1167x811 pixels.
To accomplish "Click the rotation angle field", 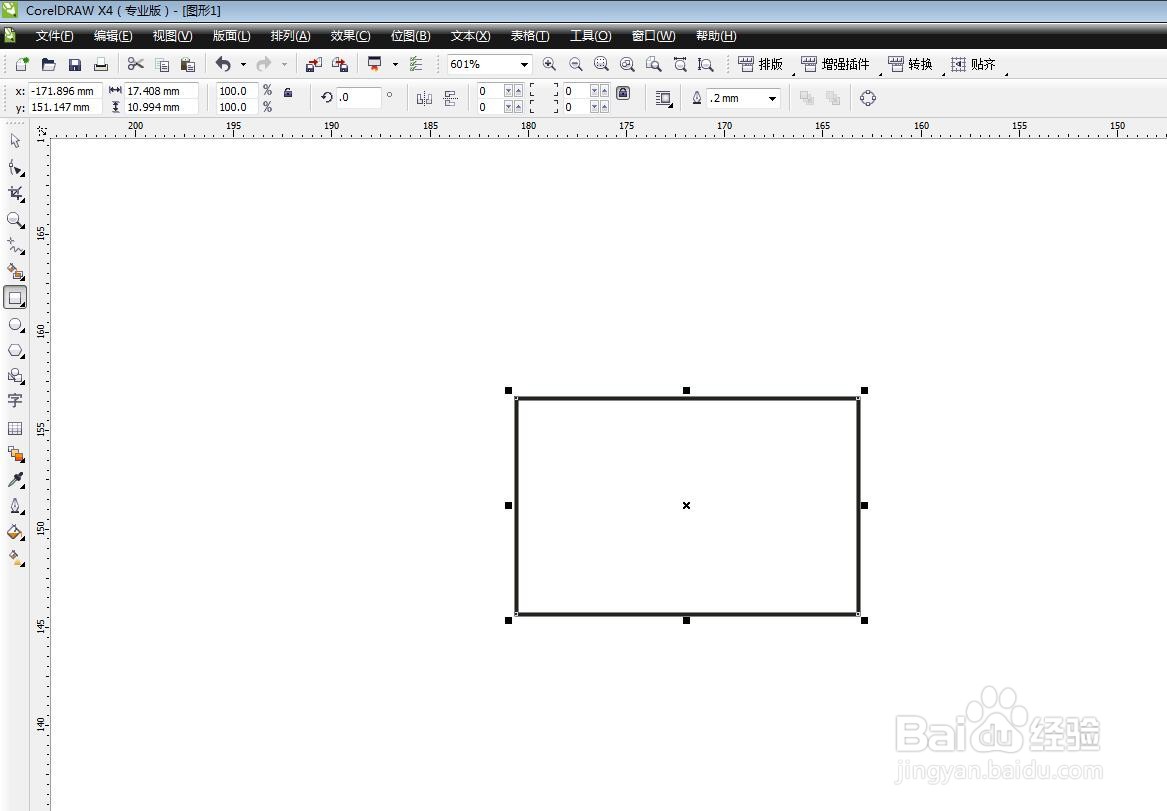I will (359, 97).
